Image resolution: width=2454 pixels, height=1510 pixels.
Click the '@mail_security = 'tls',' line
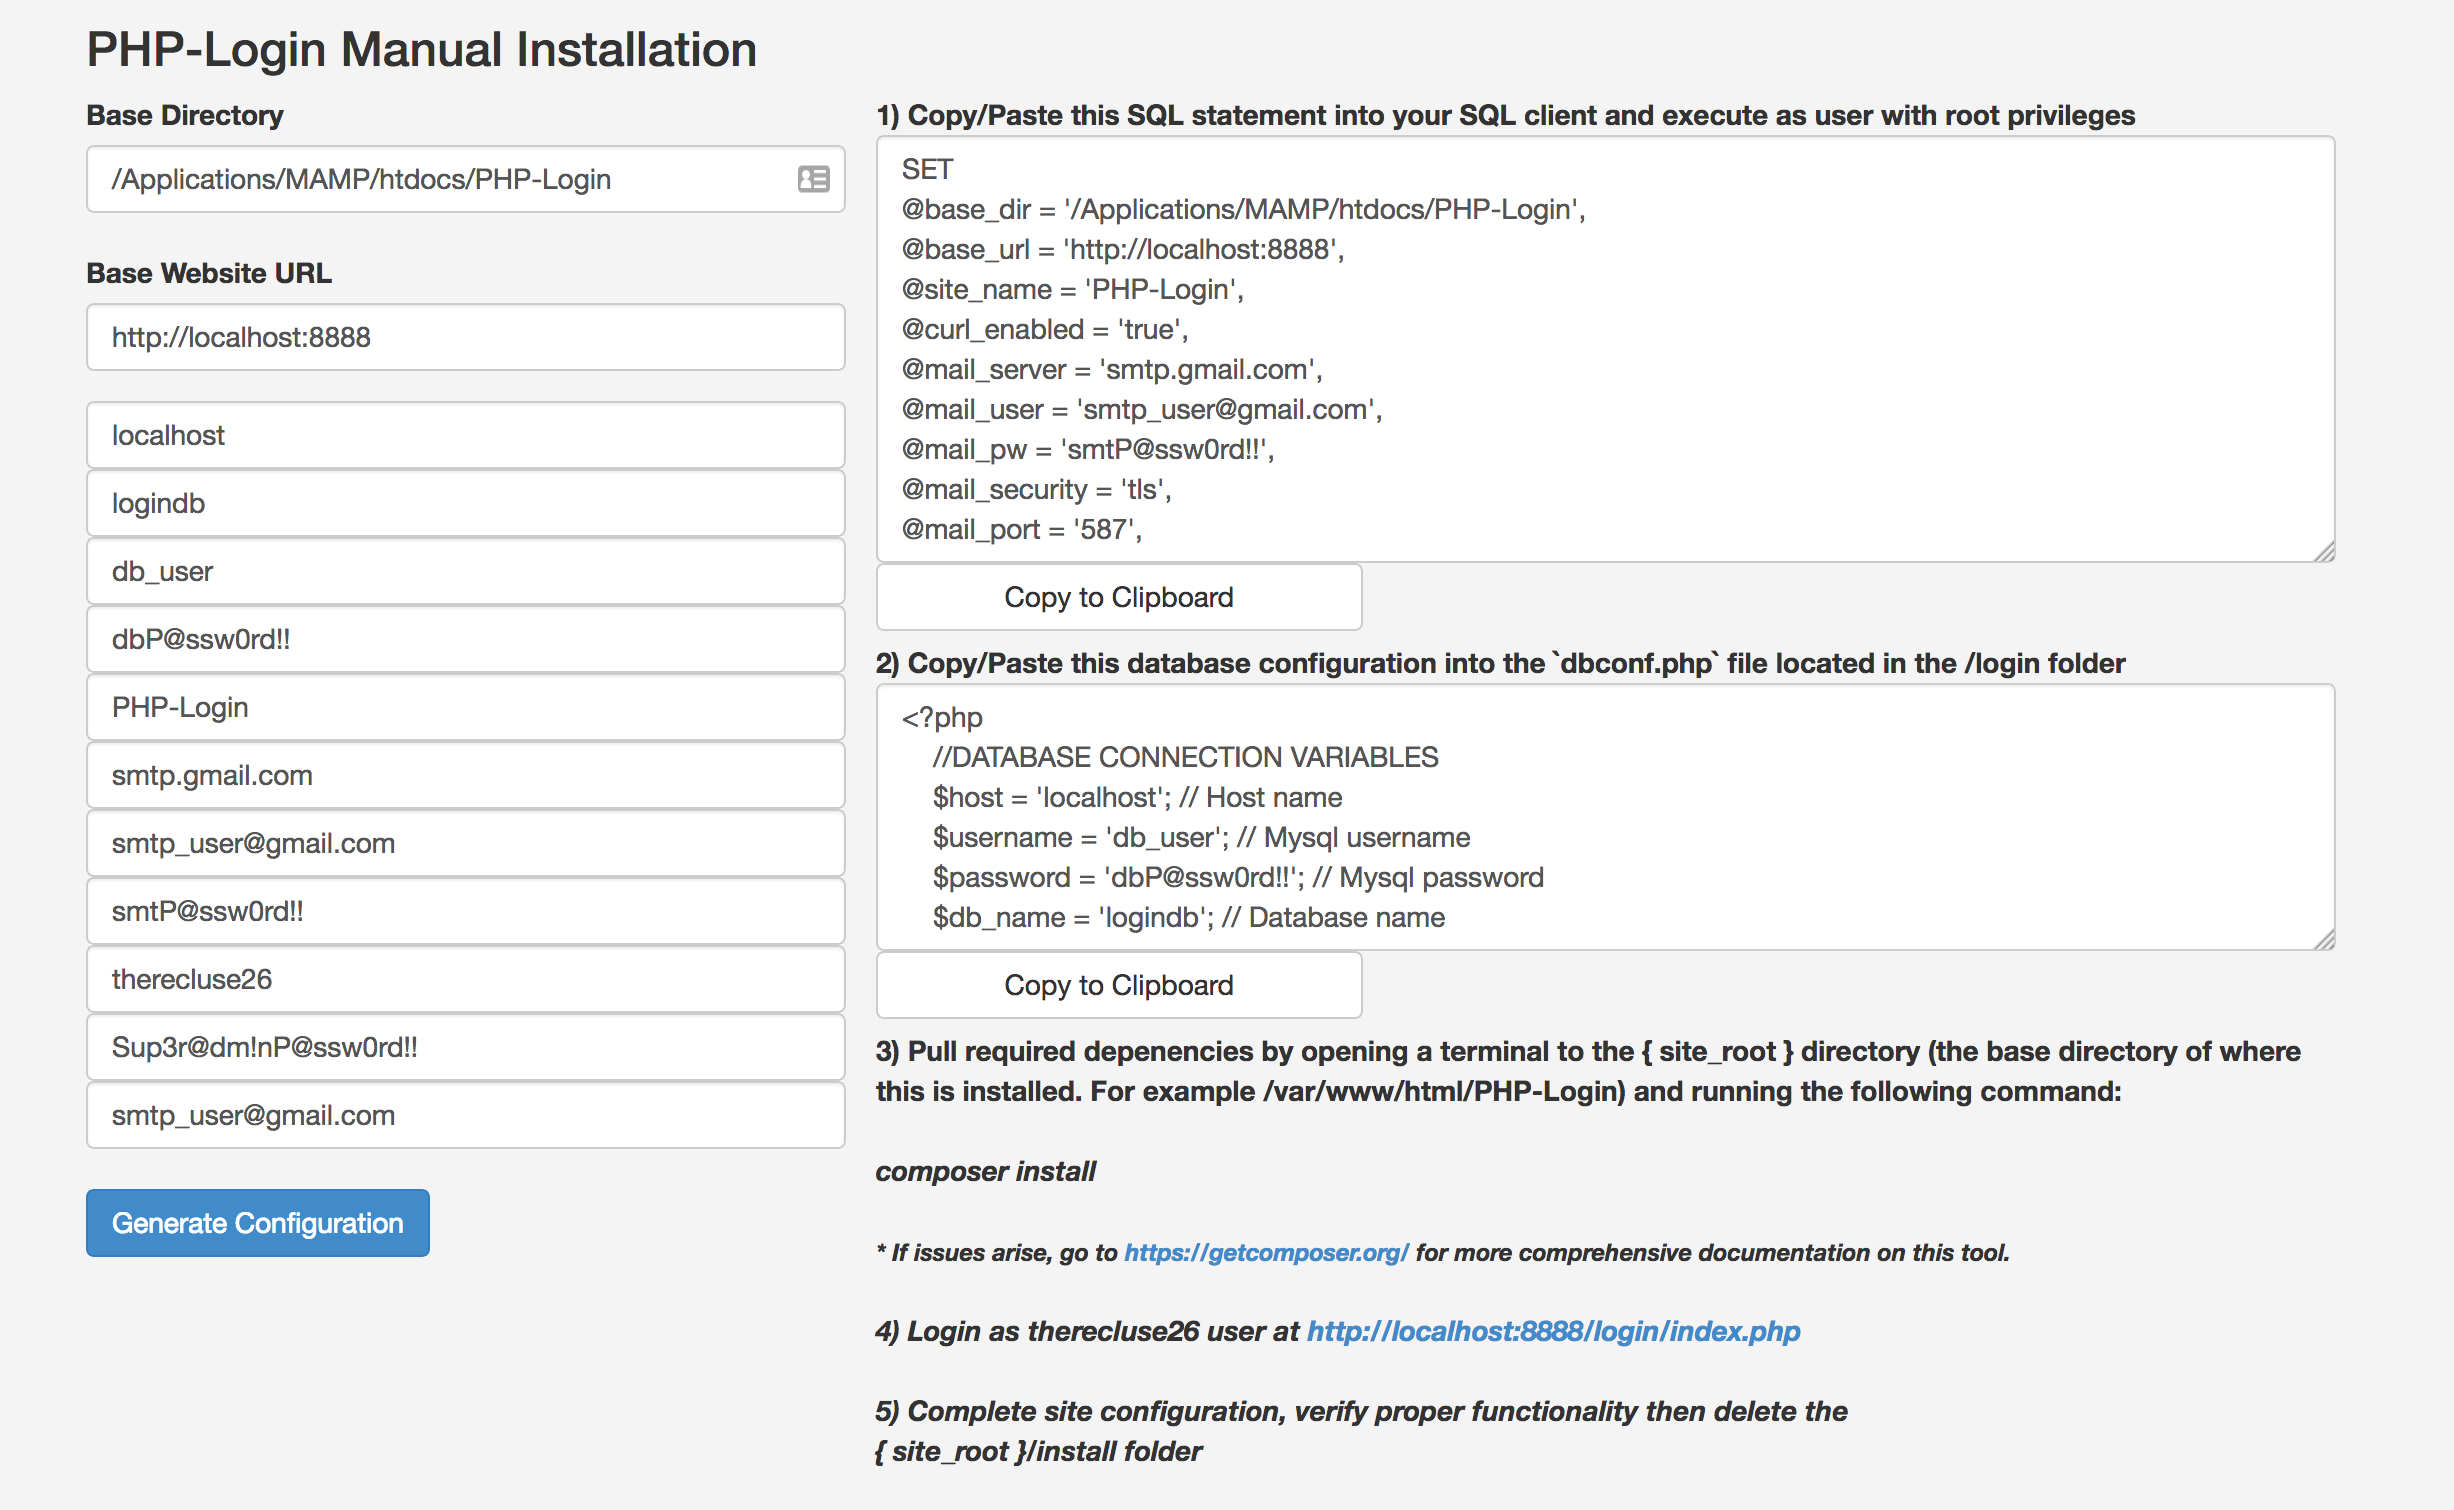tap(1036, 489)
